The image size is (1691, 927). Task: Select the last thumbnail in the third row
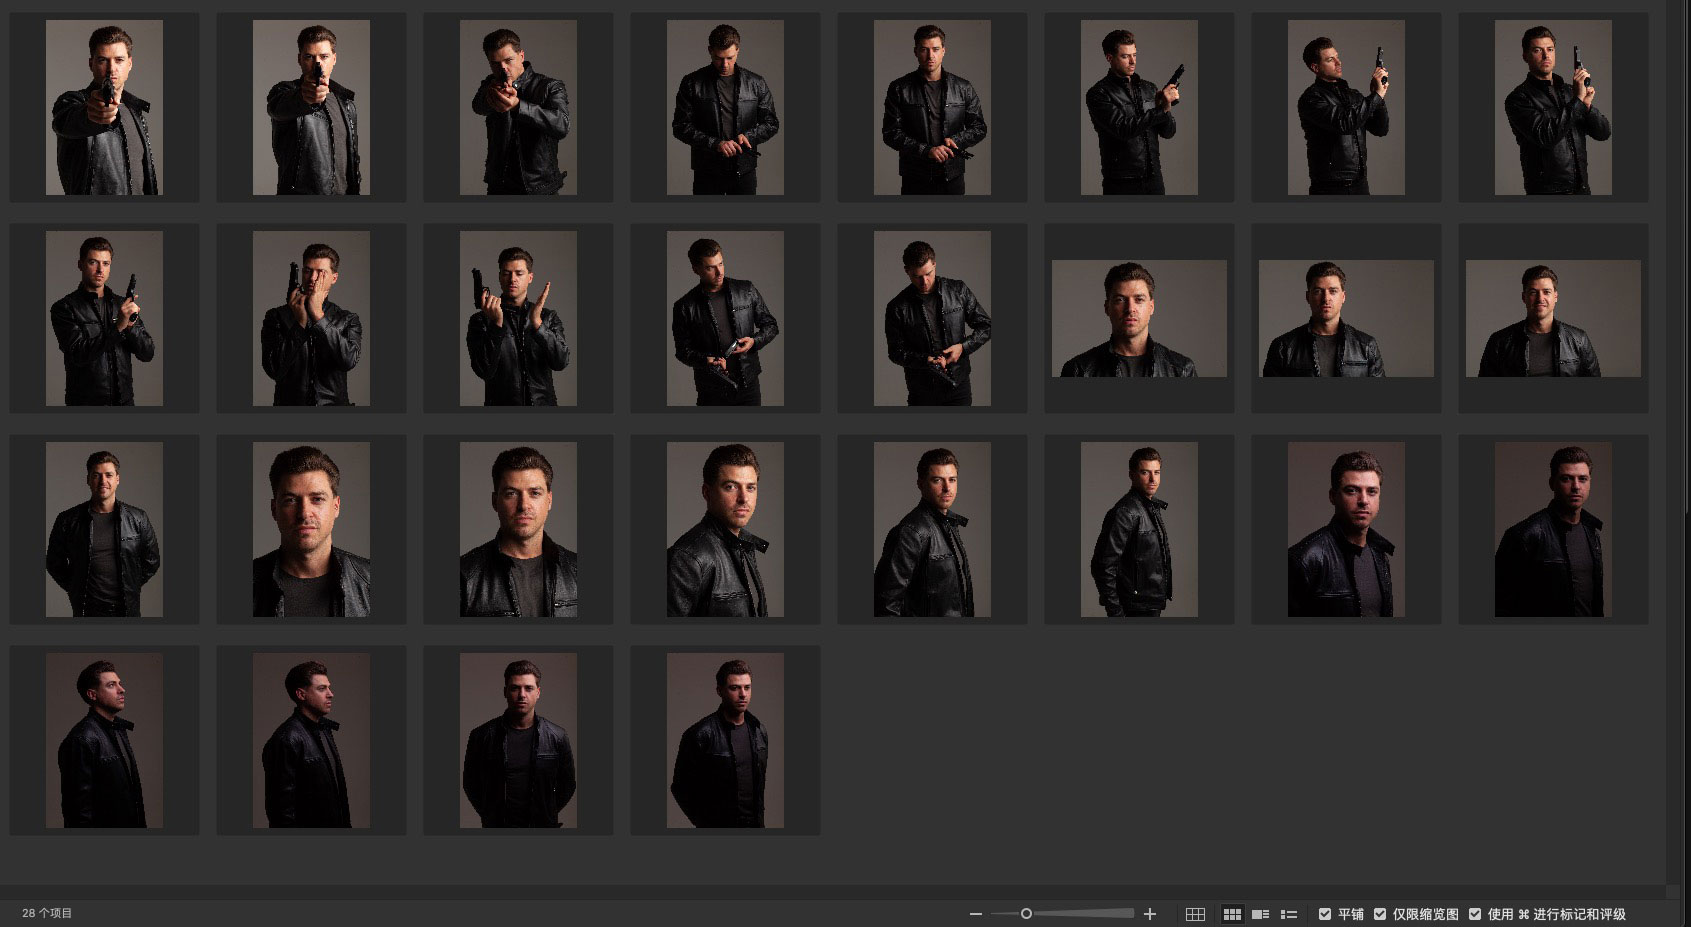(1553, 530)
